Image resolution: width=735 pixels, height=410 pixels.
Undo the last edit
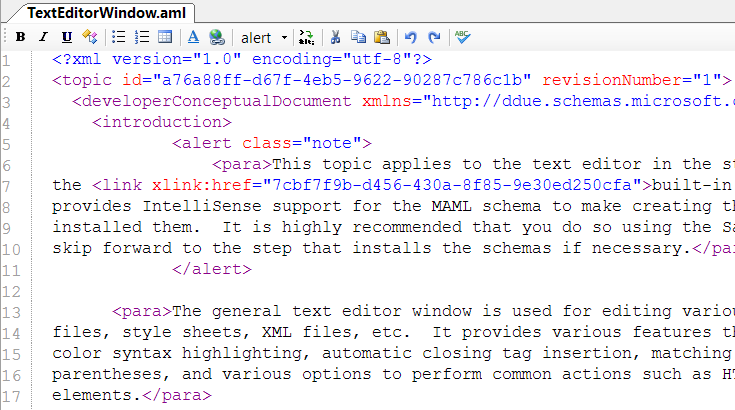tap(411, 37)
